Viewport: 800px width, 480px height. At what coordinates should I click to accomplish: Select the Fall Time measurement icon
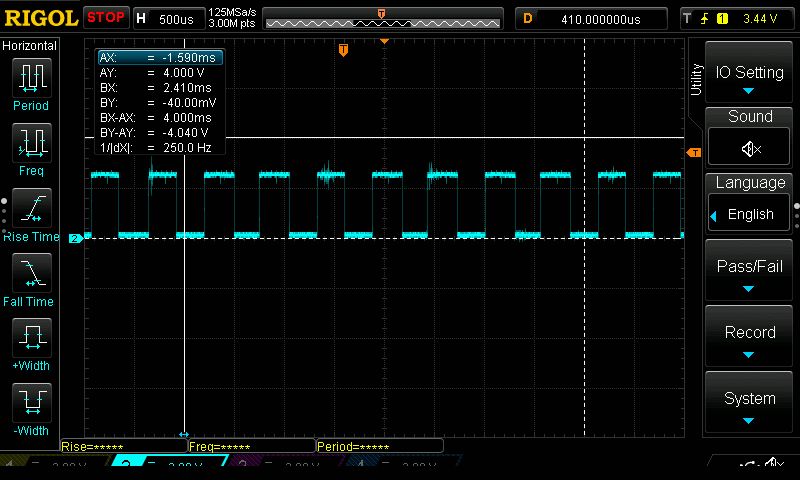pos(32,273)
